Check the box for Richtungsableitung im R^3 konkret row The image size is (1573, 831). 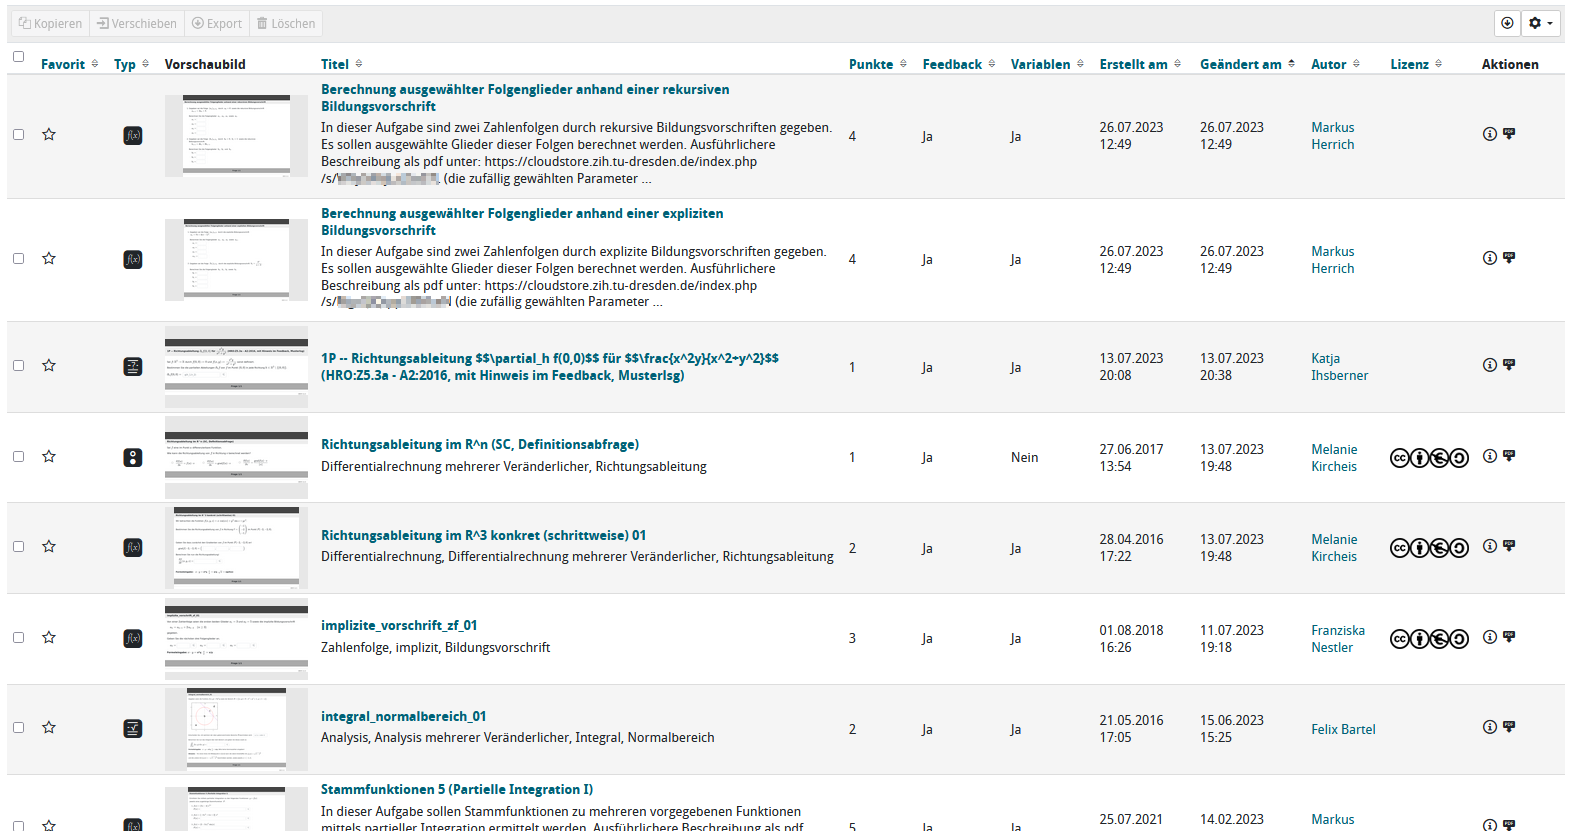click(x=18, y=547)
